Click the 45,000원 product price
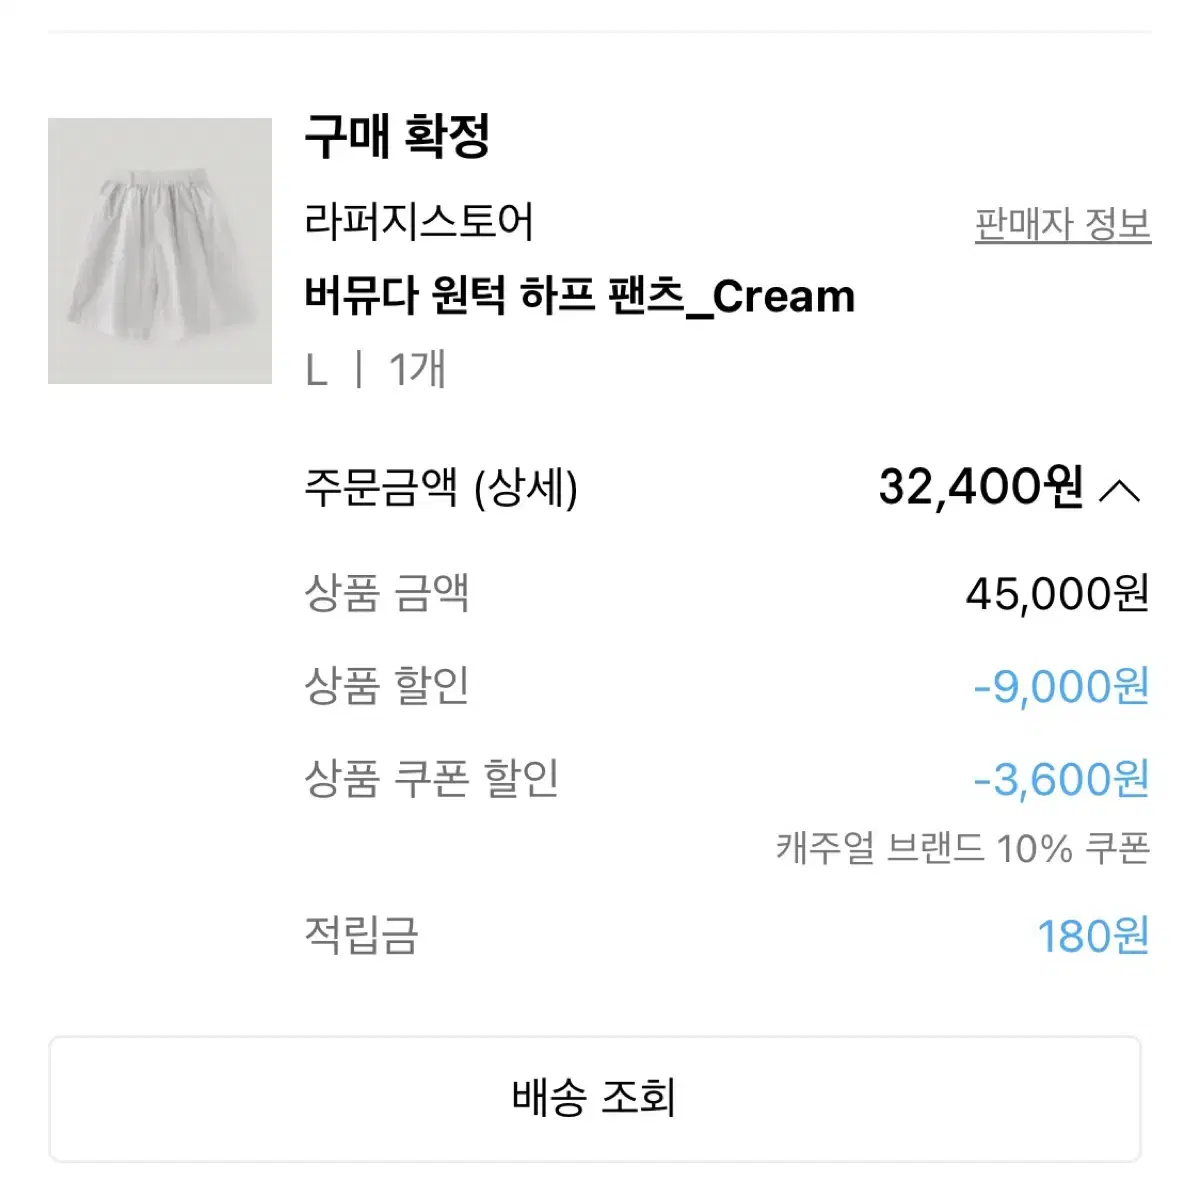 (1058, 594)
